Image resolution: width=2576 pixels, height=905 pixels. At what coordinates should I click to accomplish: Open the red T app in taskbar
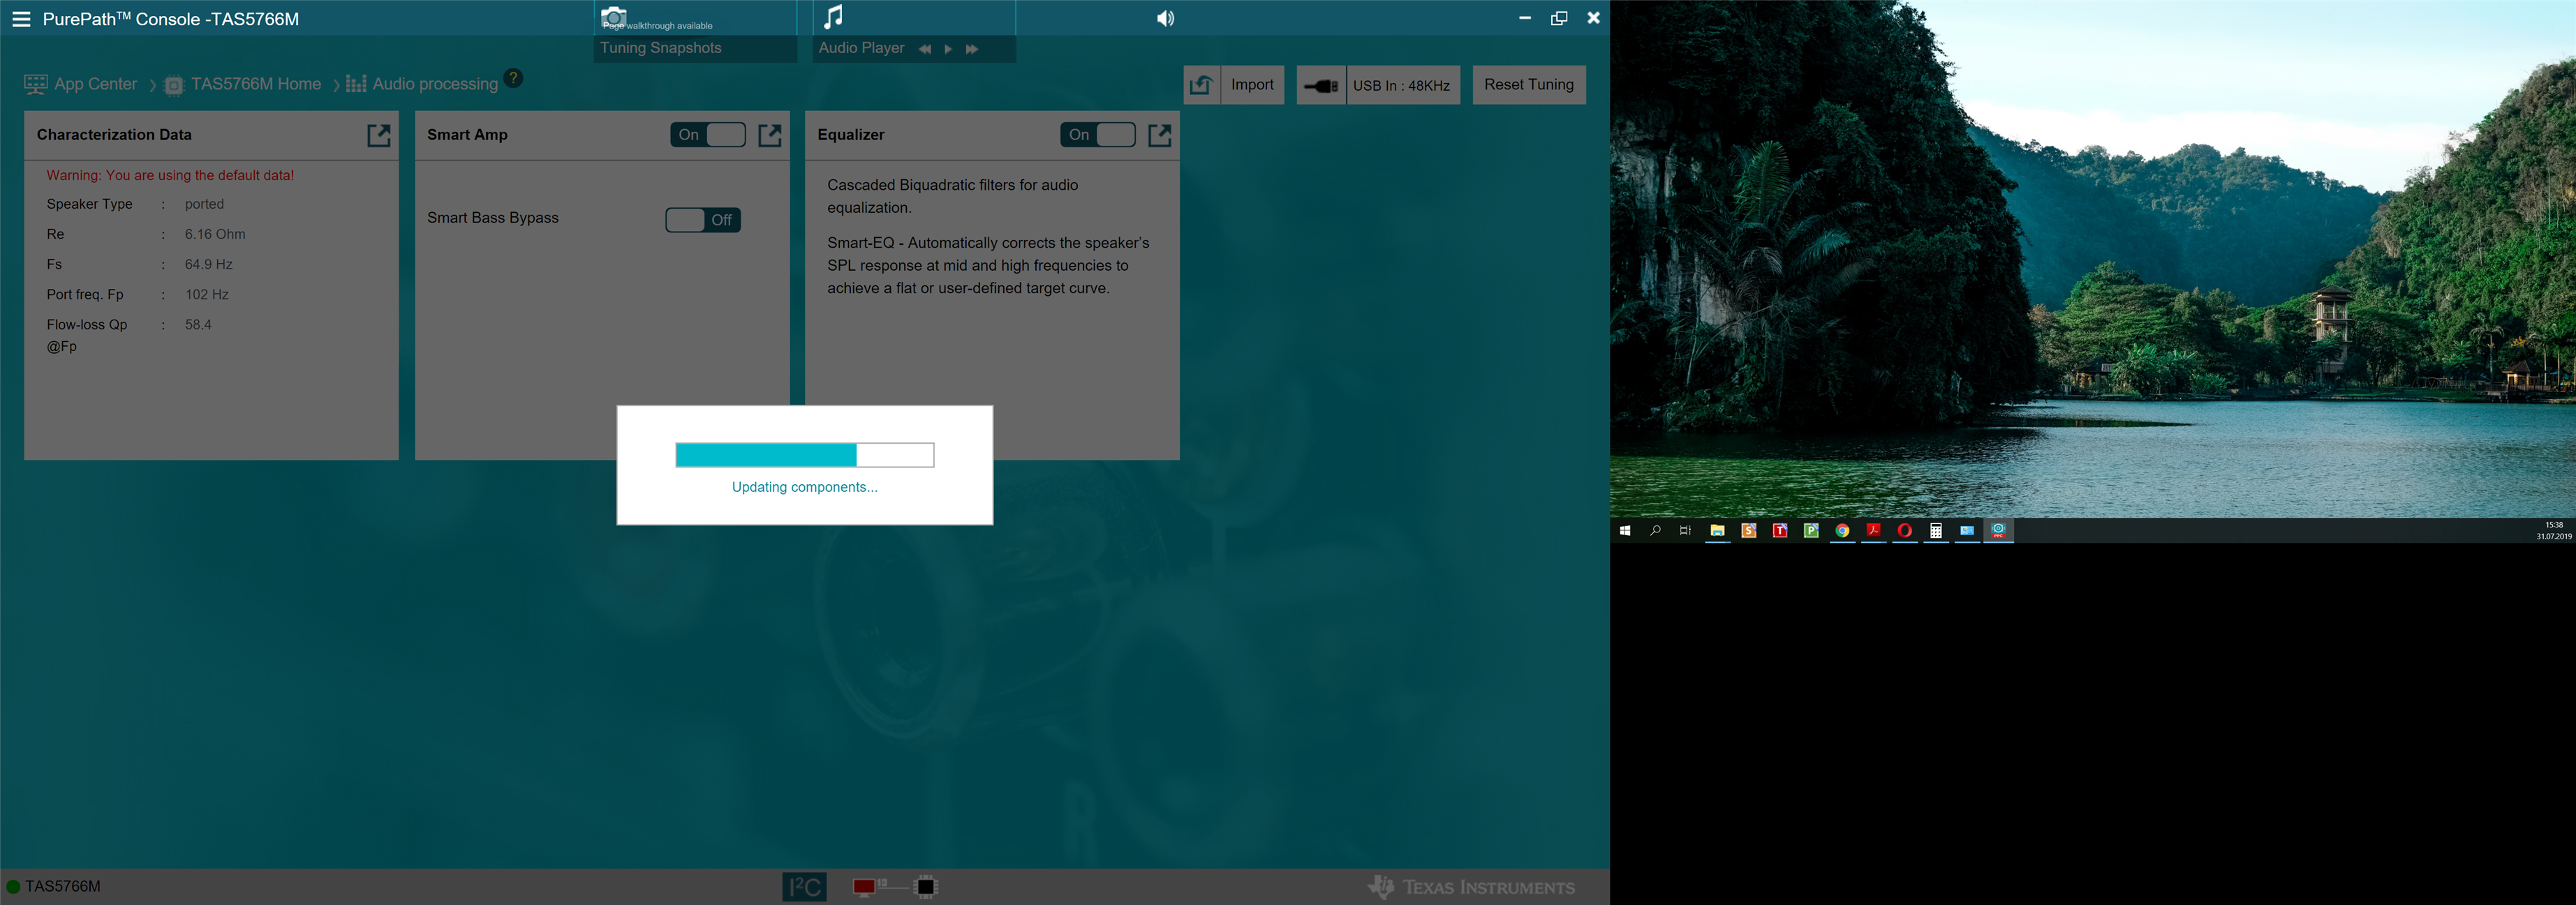click(x=1780, y=531)
